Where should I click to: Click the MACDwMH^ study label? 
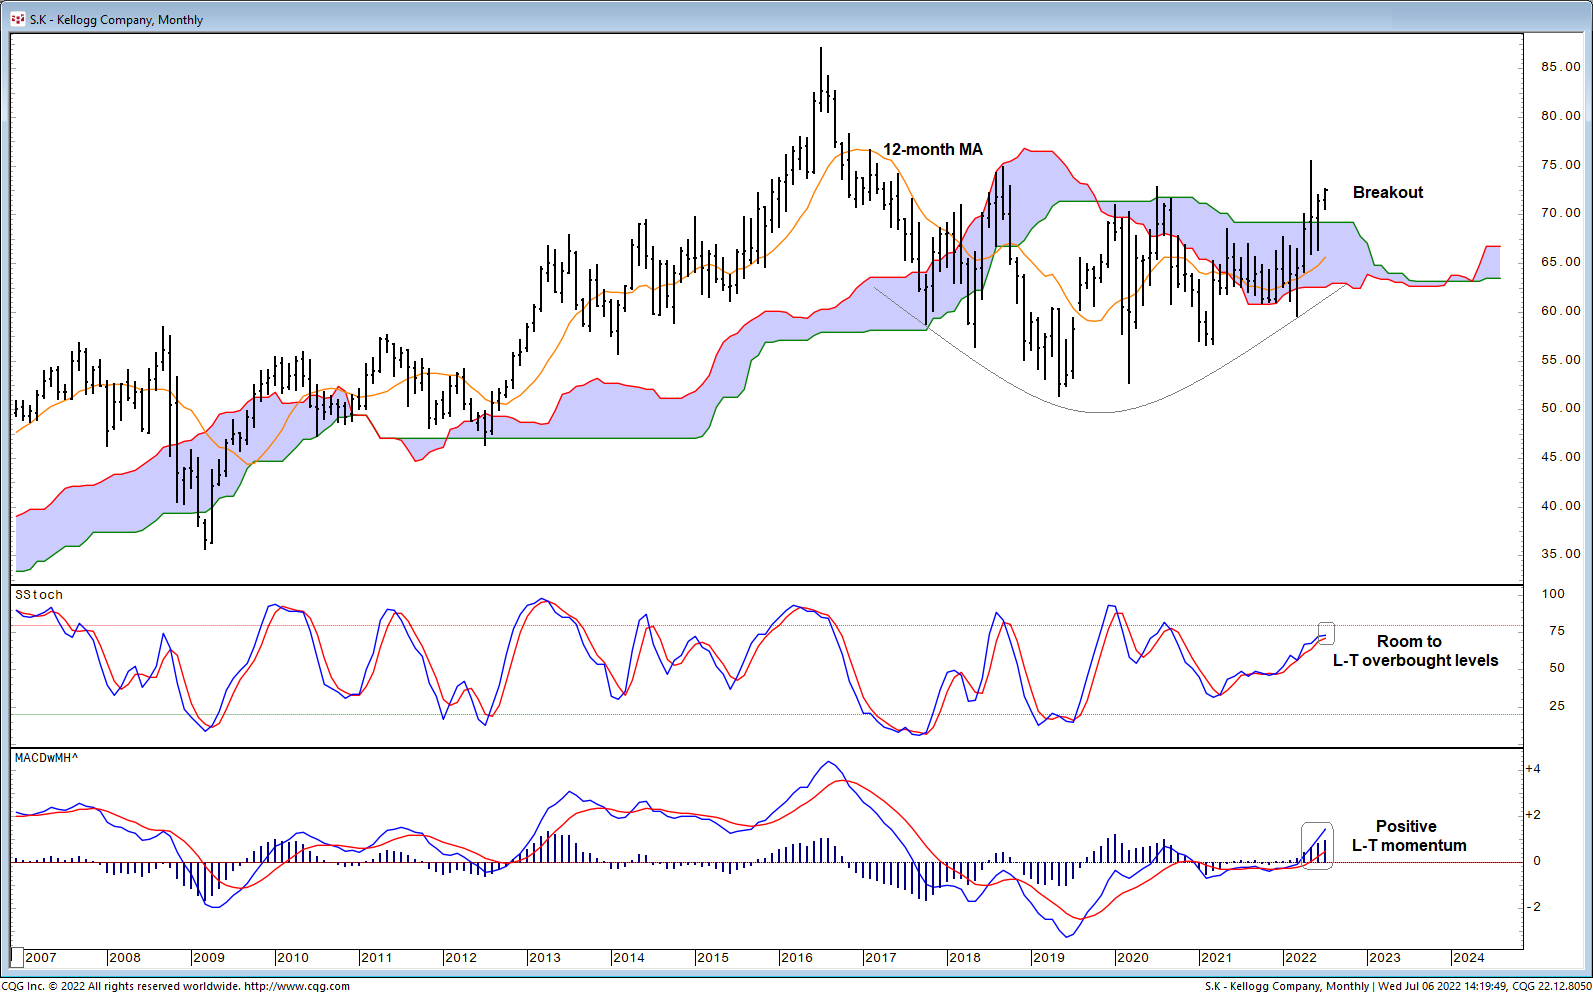tap(46, 758)
